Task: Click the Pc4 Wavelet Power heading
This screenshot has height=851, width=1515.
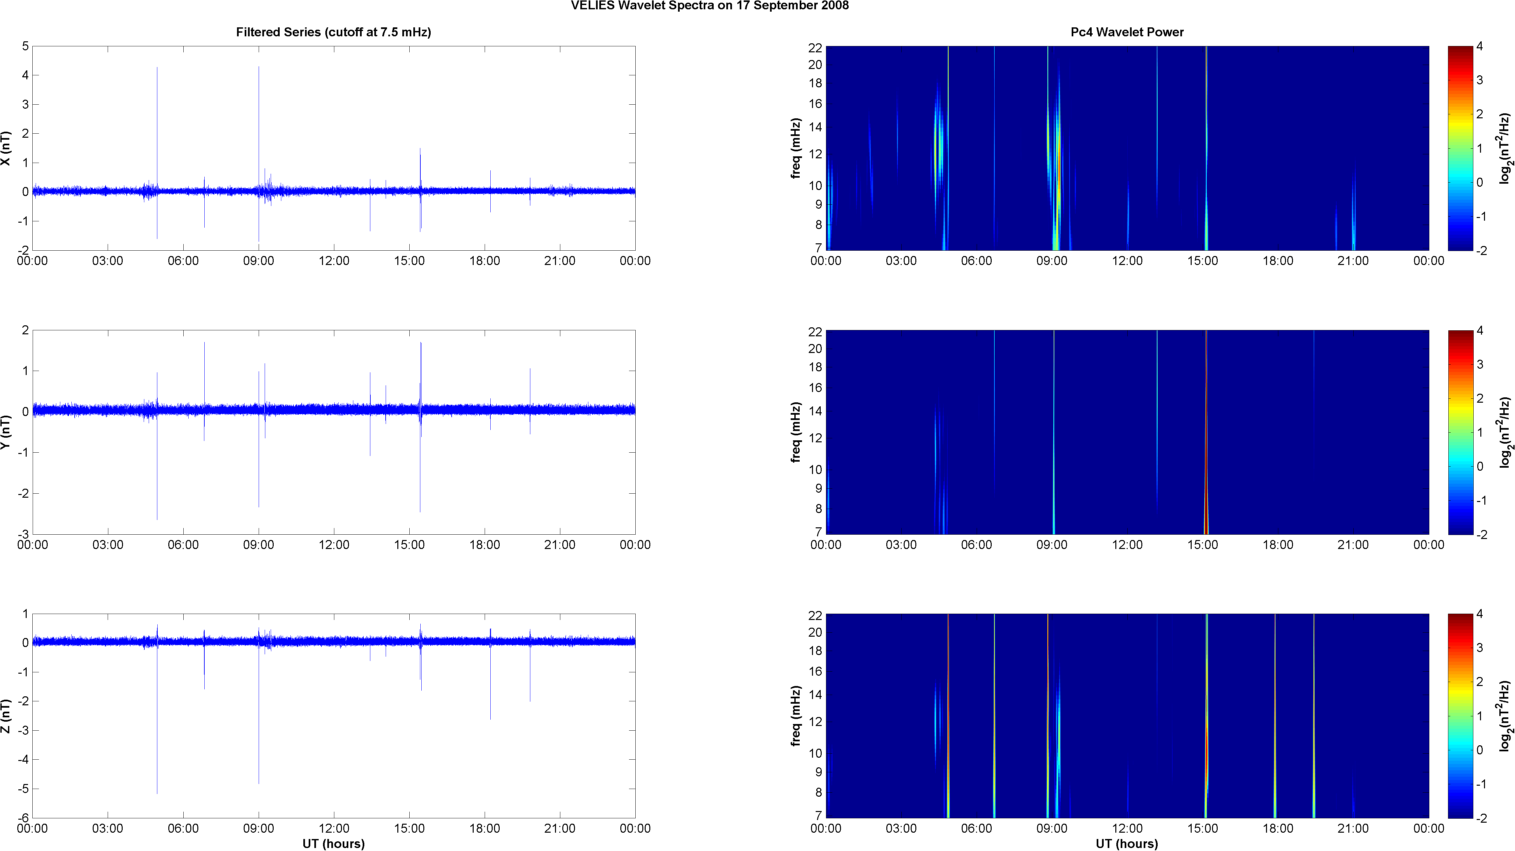Action: pyautogui.click(x=1126, y=32)
